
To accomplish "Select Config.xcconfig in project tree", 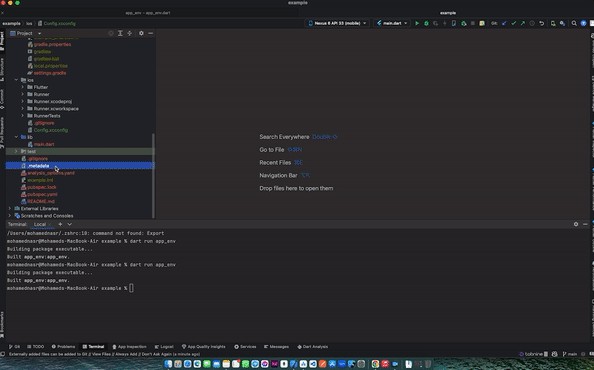I will point(51,130).
